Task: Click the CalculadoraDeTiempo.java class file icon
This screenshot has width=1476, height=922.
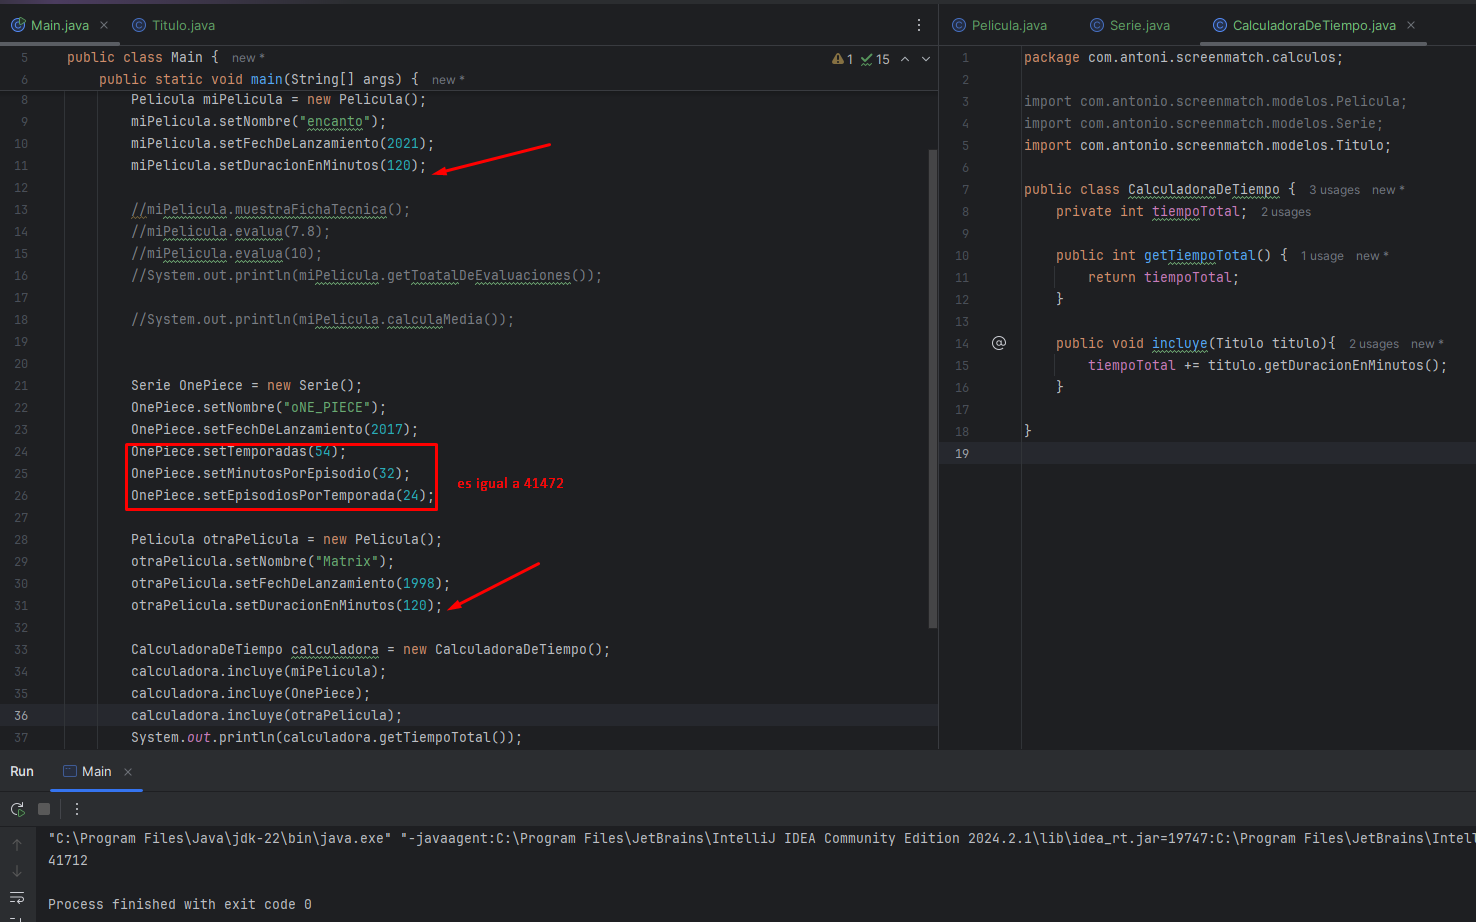Action: (1220, 25)
